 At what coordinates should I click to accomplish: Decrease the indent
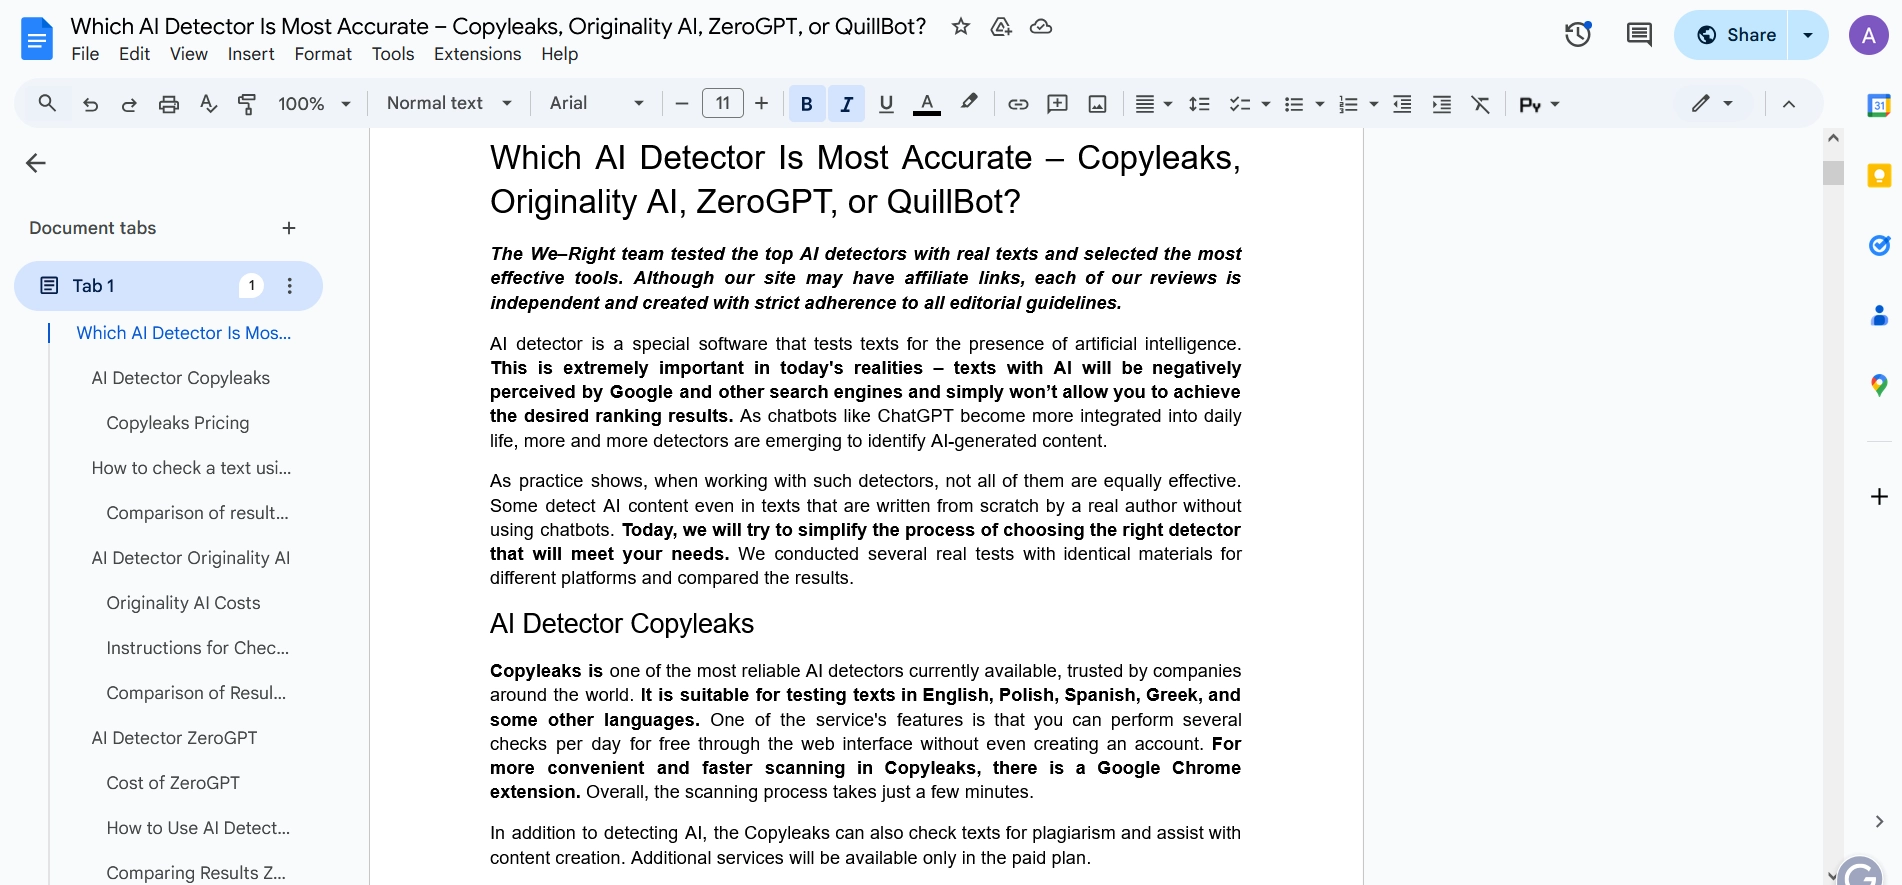tap(1402, 104)
